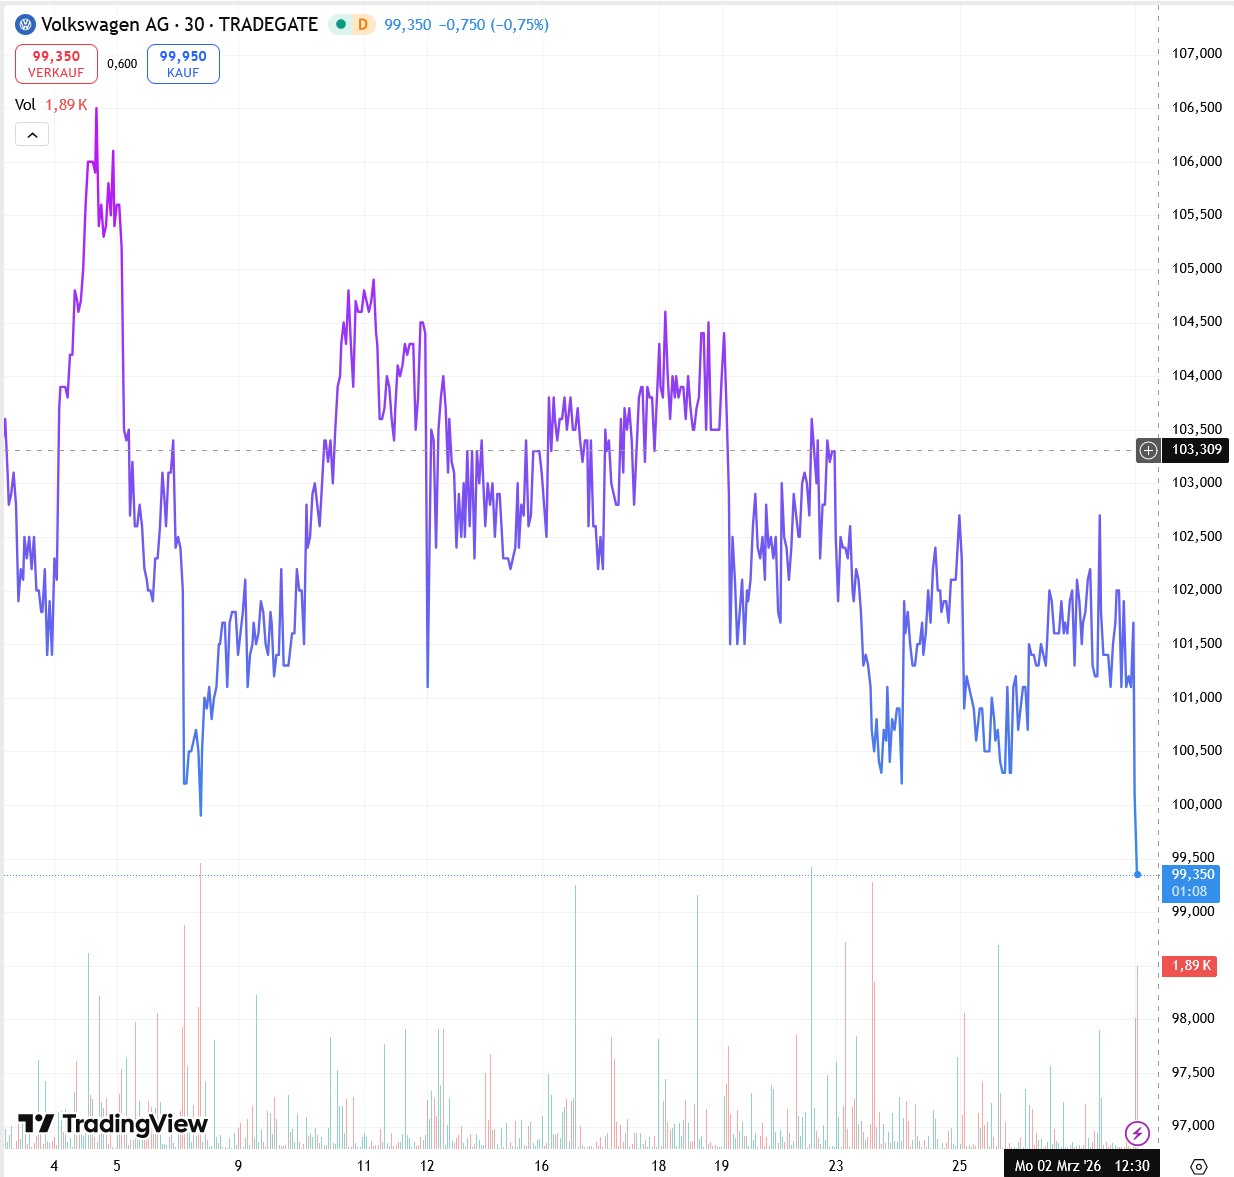Screen dimensions: 1234x1177
Task: Click date 11 on the time axis
Action: (x=363, y=1166)
